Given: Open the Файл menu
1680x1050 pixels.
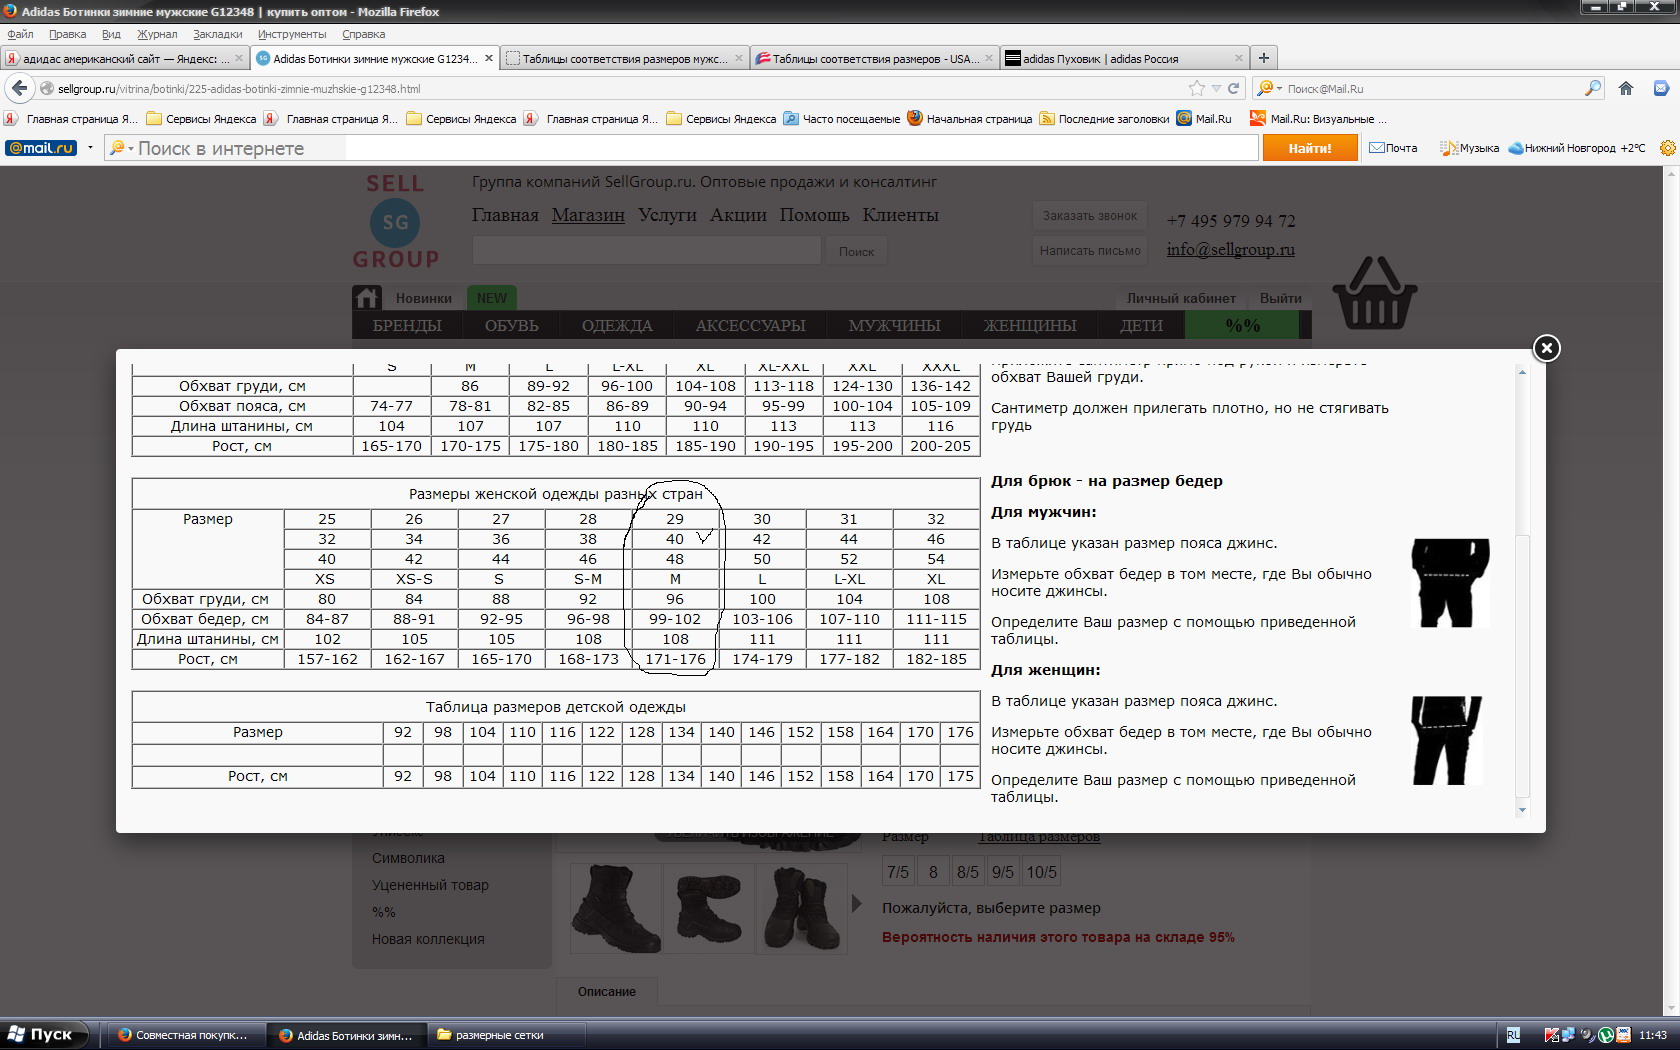Looking at the screenshot, I should click(20, 34).
